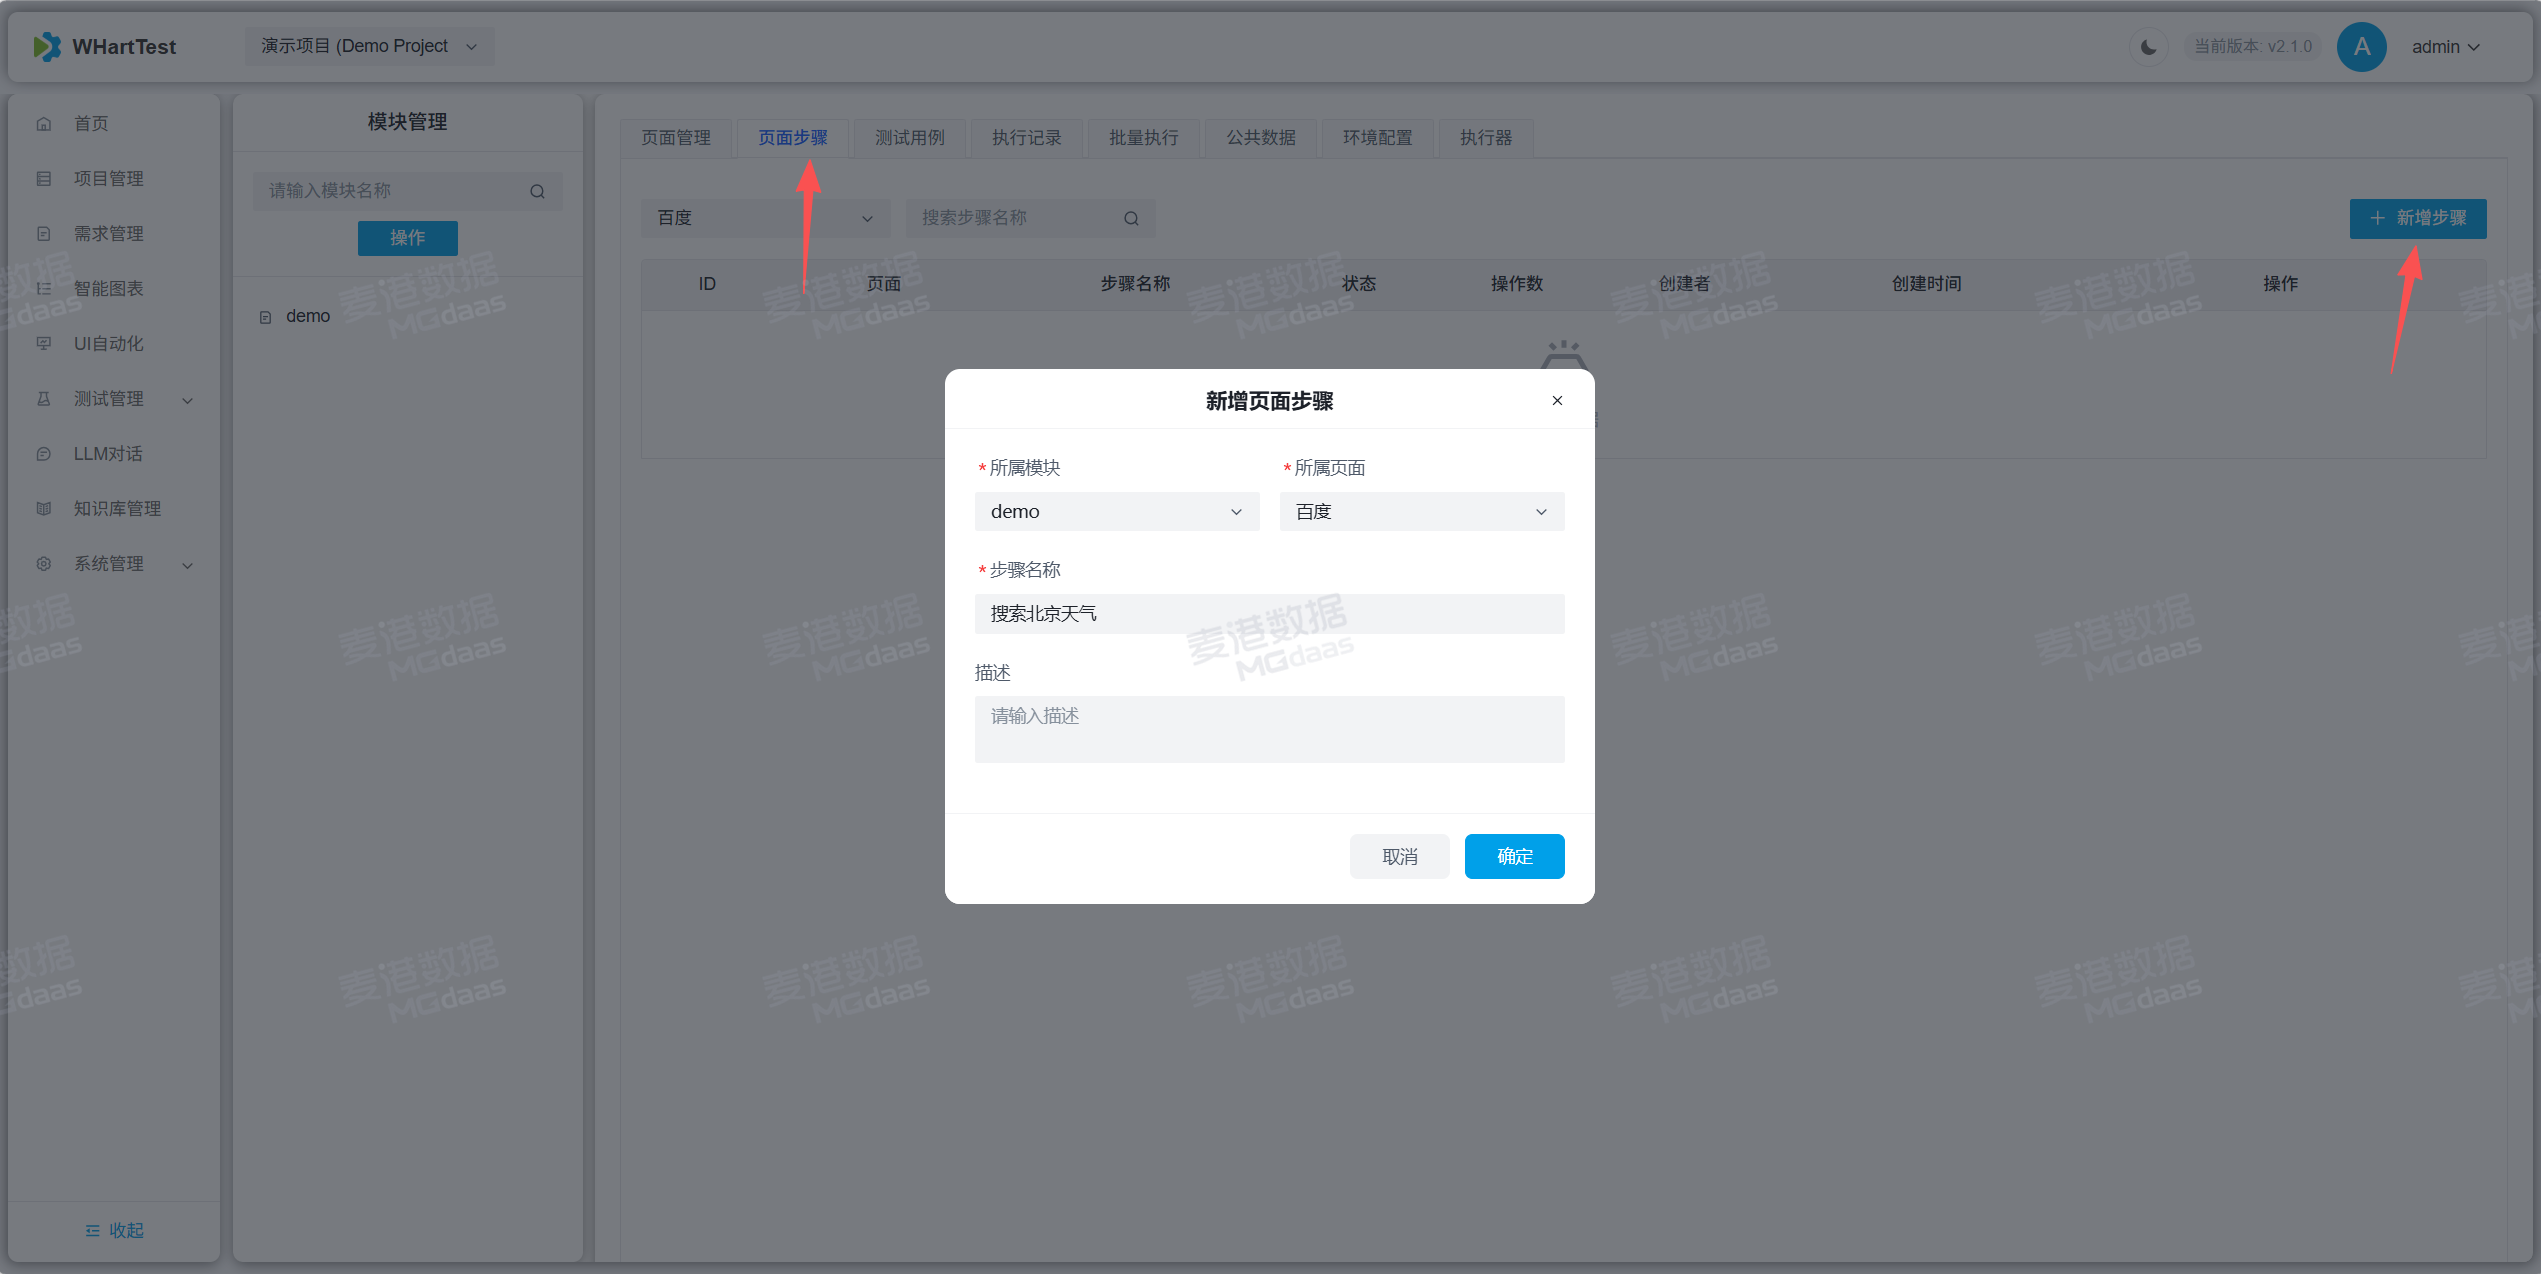Toggle dark mode with the moon icon
Viewport: 2541px width, 1274px height.
coord(2148,46)
